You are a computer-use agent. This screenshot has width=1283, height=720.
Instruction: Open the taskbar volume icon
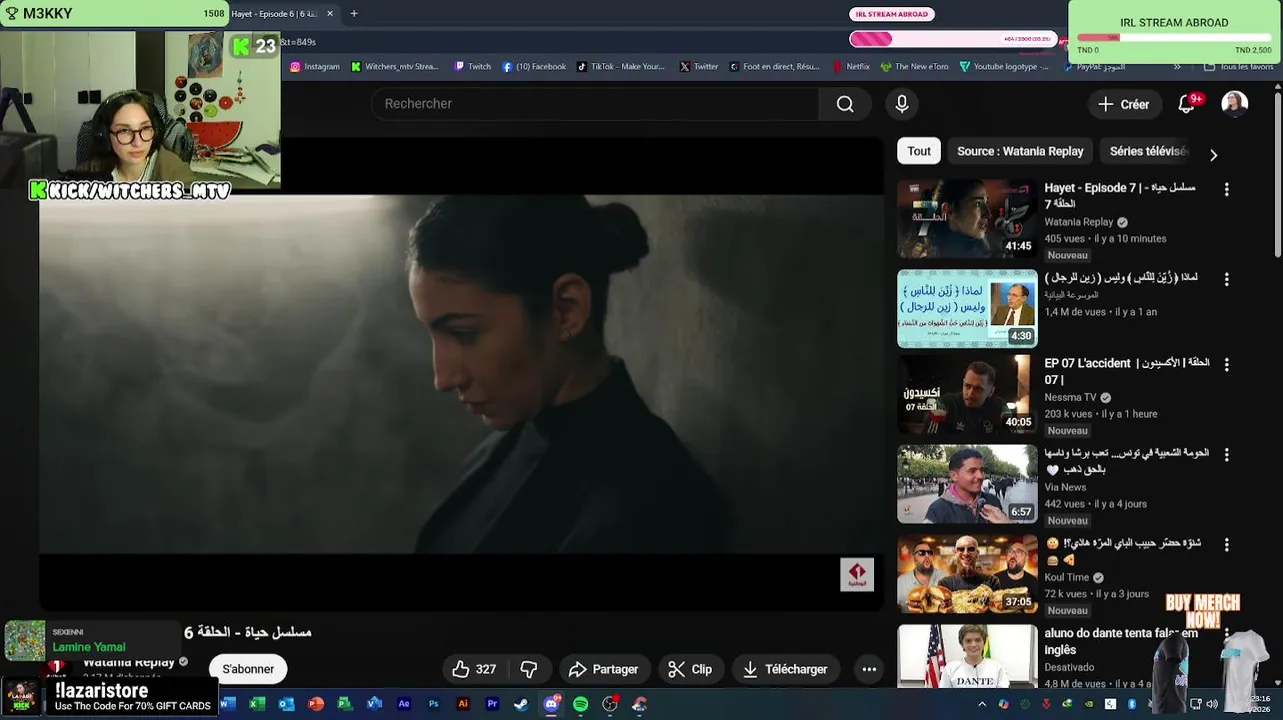click(1212, 704)
